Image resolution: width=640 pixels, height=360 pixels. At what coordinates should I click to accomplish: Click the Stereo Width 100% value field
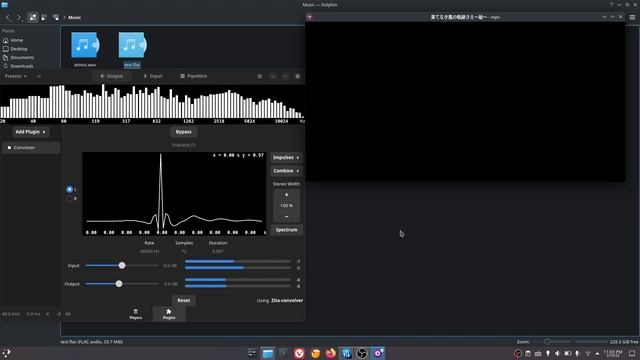[287, 205]
